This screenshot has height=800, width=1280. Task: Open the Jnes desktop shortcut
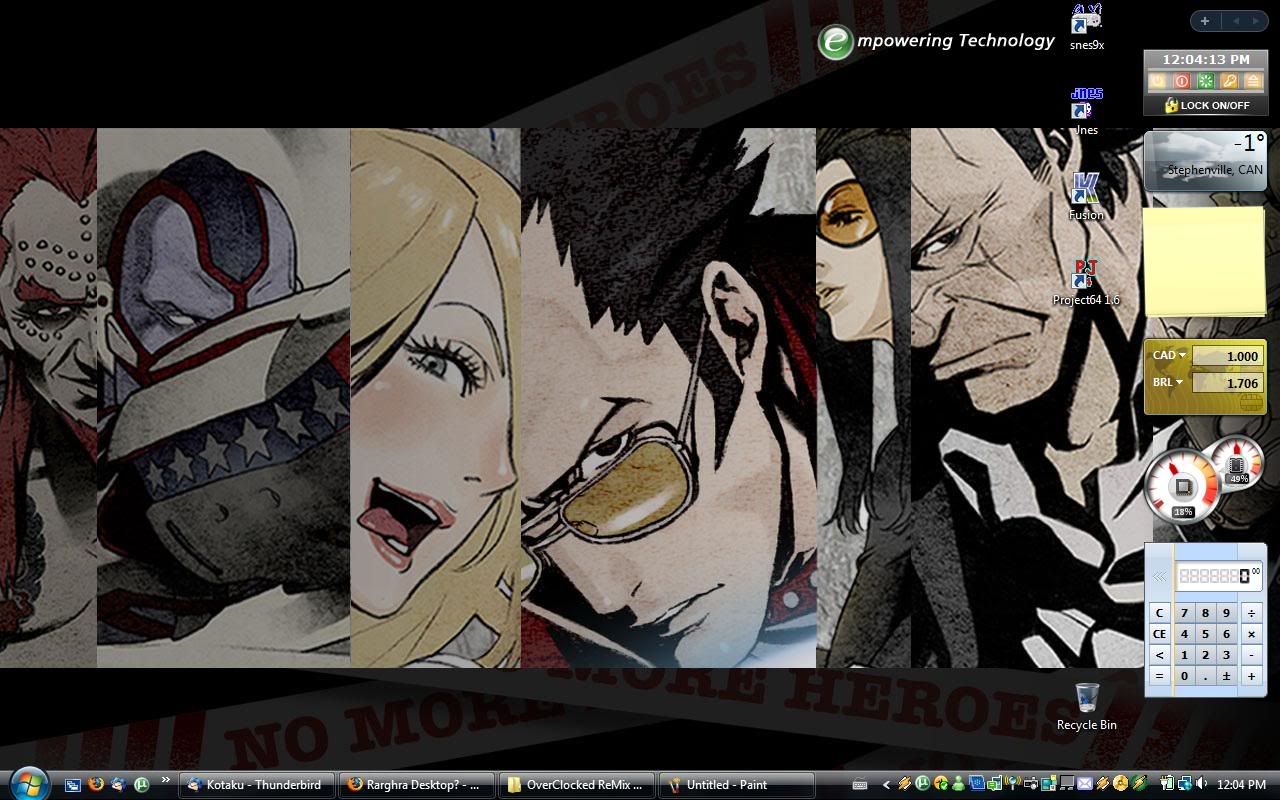(1086, 111)
